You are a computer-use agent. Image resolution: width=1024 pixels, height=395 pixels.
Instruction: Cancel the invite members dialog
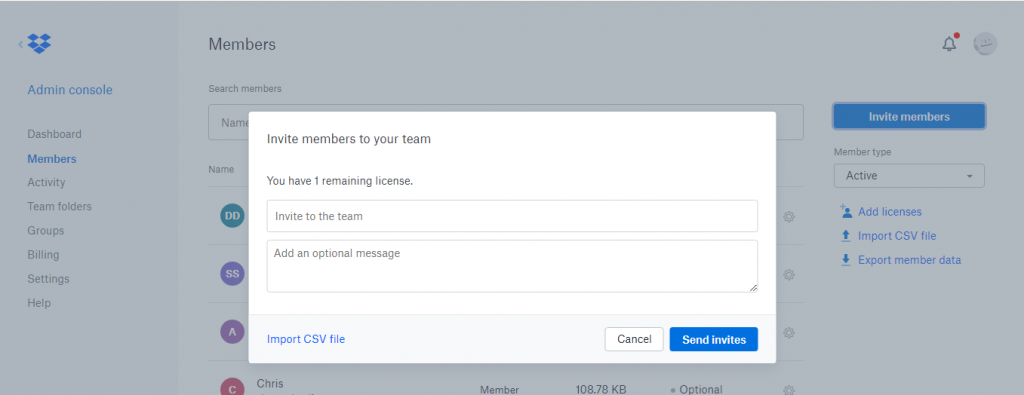(x=634, y=340)
